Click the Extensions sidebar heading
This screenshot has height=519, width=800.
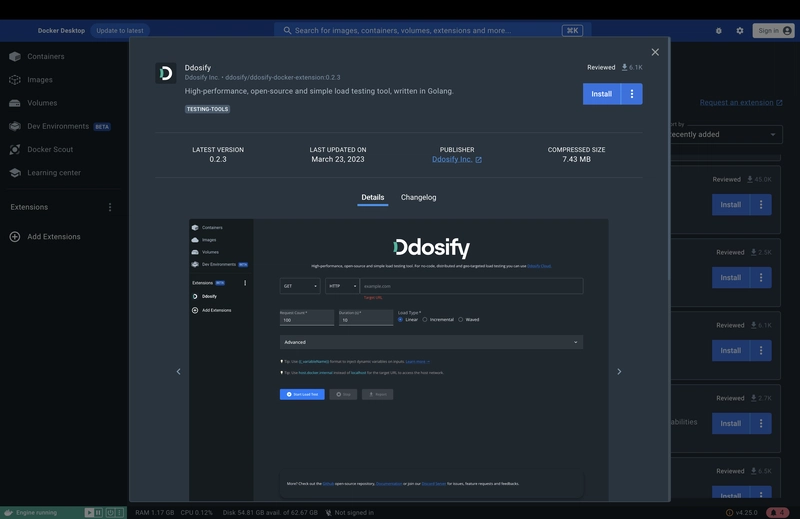(29, 207)
